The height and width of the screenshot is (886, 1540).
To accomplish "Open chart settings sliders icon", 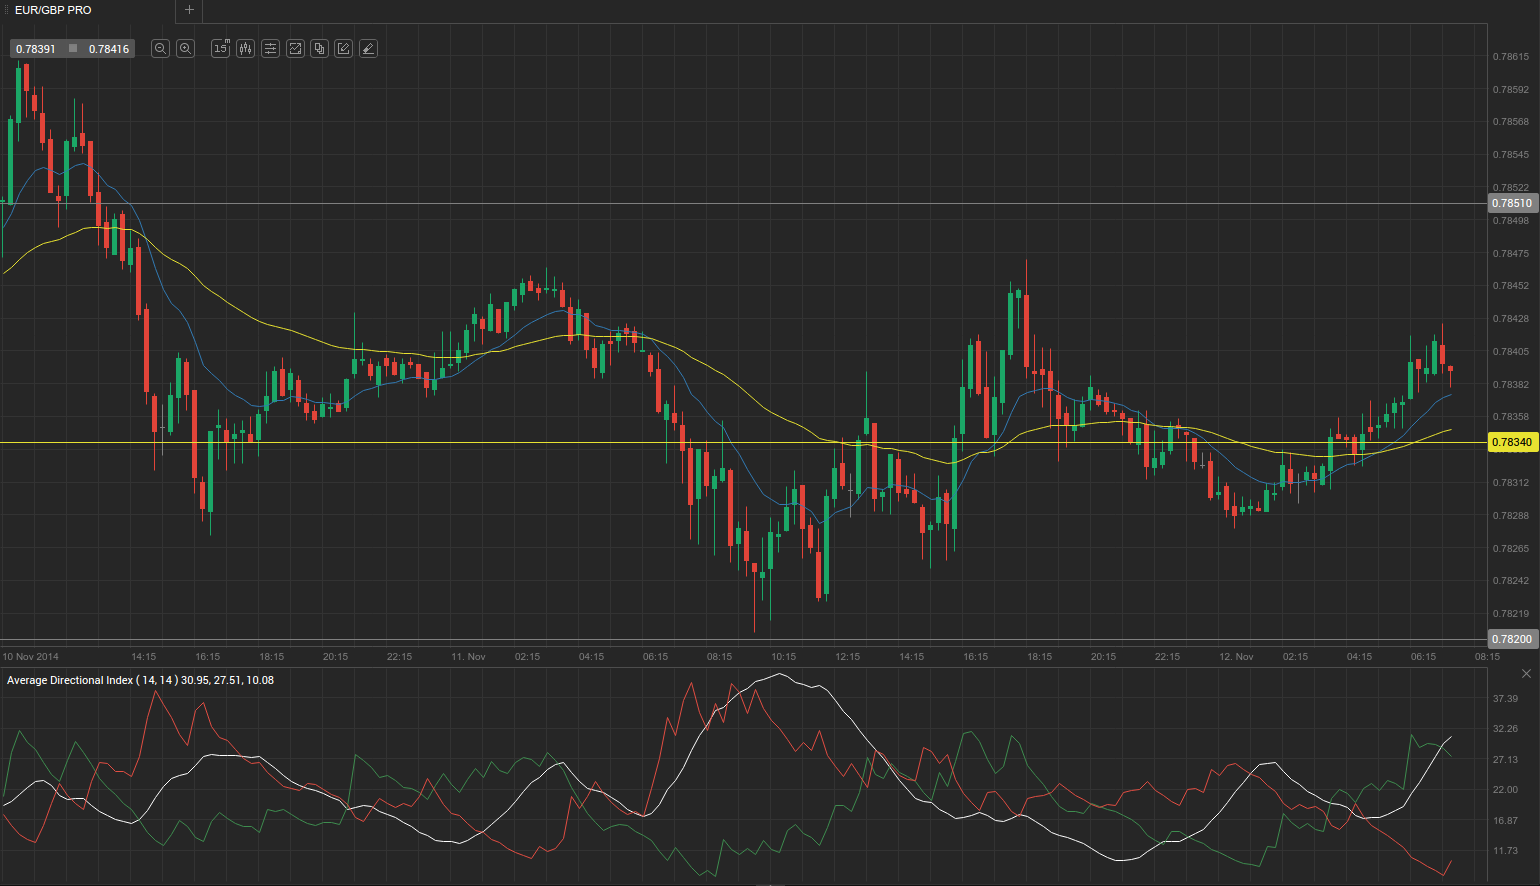I will [x=270, y=48].
